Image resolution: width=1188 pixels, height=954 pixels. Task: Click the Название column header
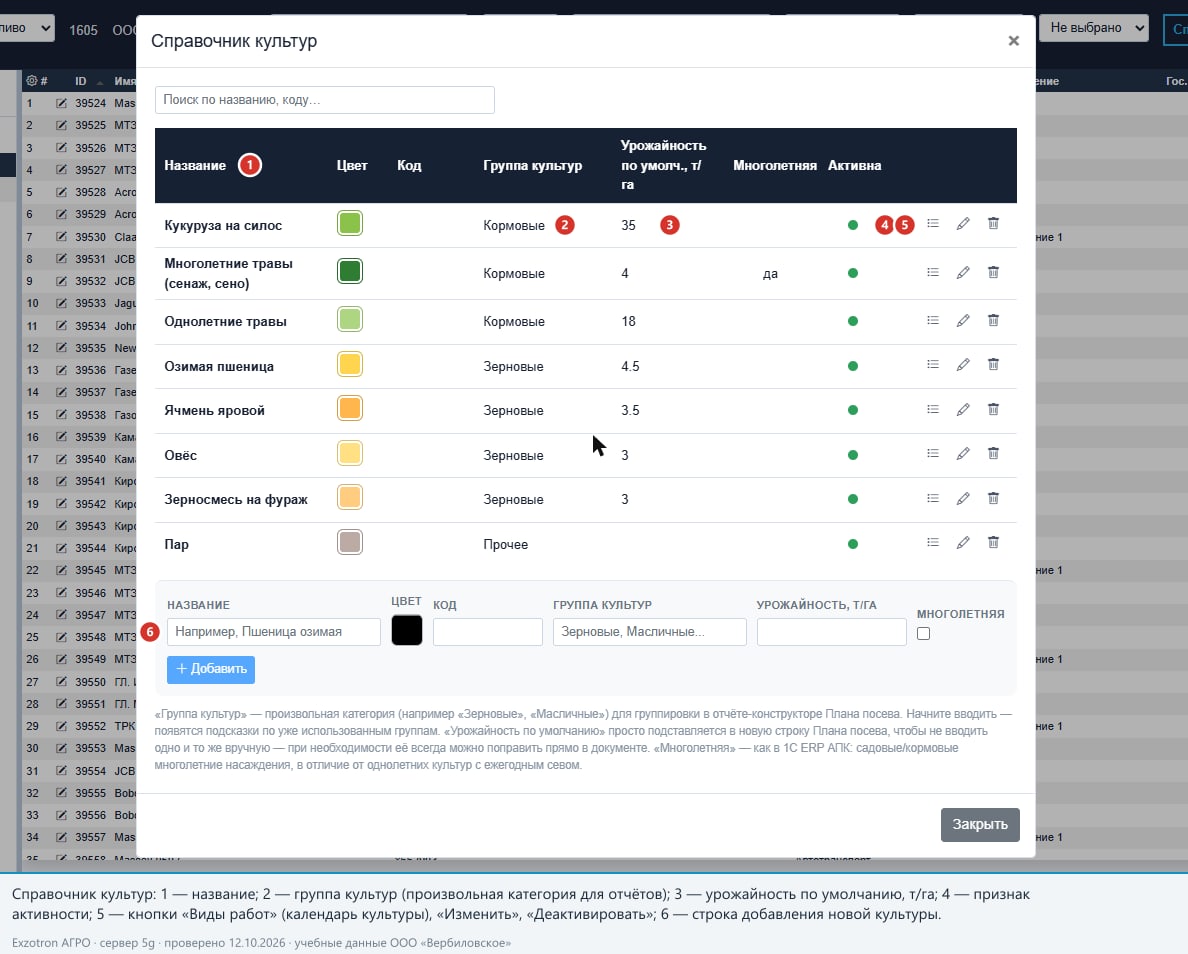point(195,165)
